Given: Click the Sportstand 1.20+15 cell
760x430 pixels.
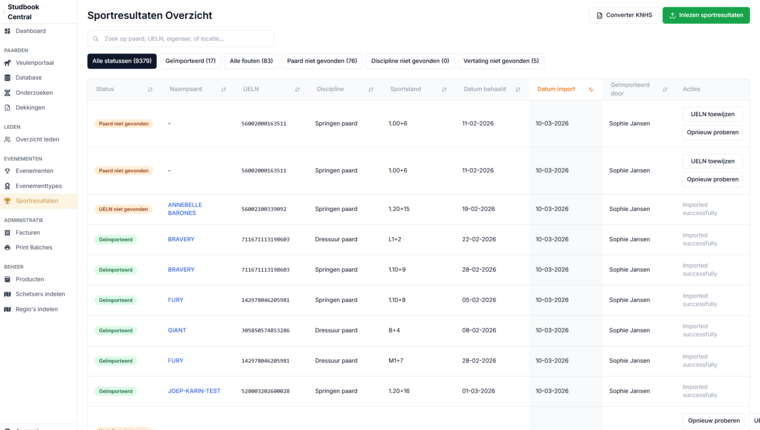Looking at the screenshot, I should pyautogui.click(x=399, y=209).
